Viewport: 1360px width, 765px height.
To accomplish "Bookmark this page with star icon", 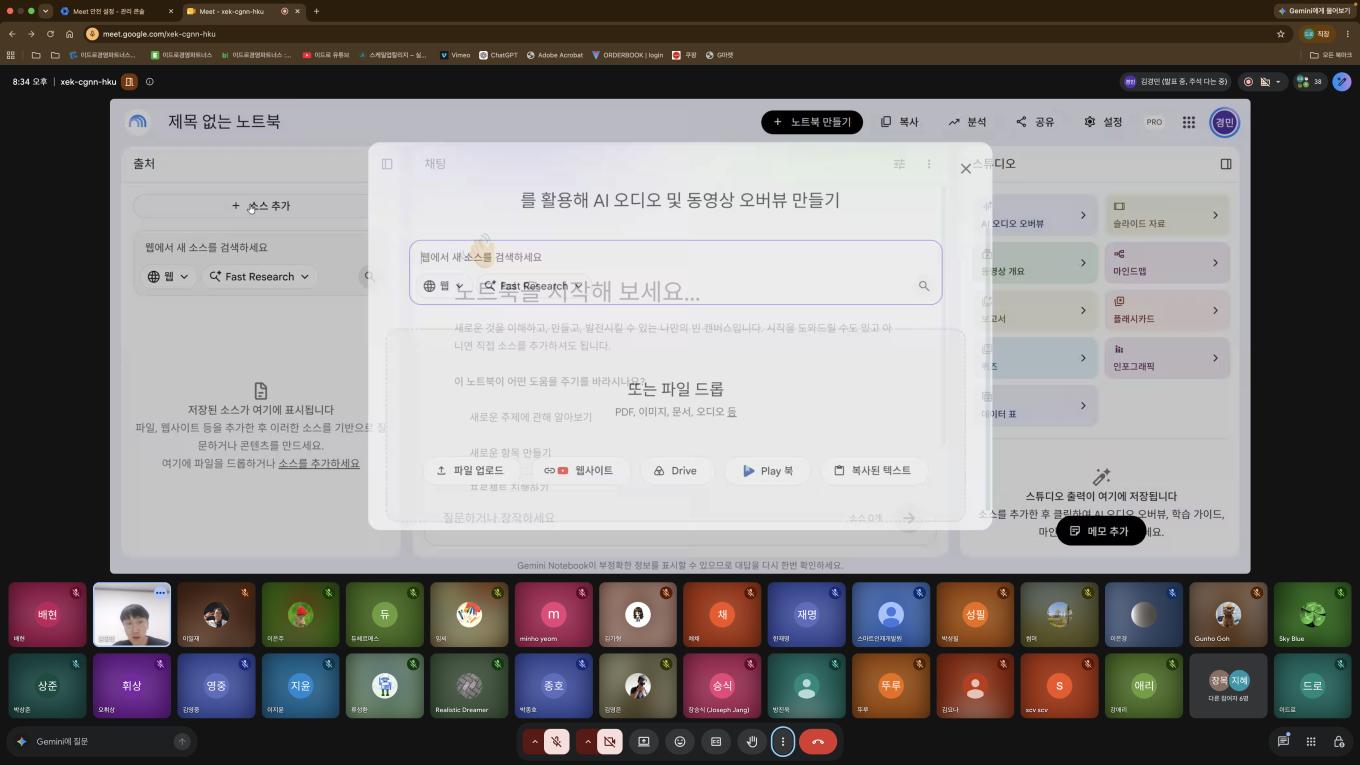I will (1281, 33).
